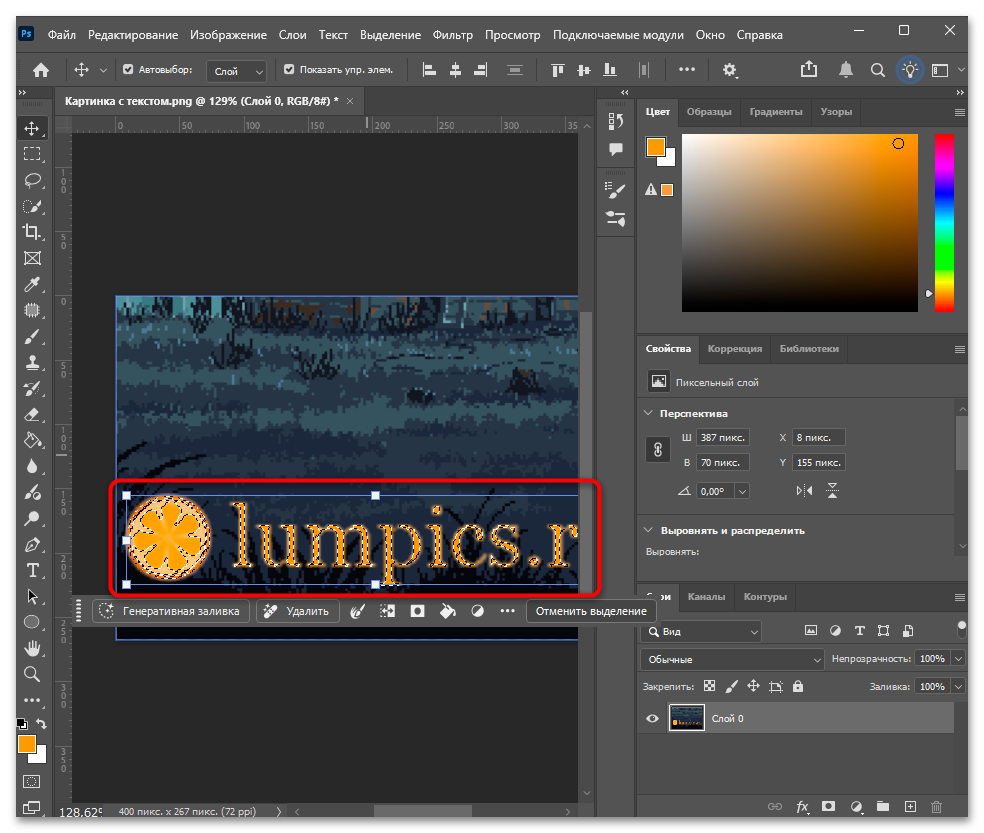Switch to the Градиенты tab
The image size is (984, 833).
click(776, 112)
